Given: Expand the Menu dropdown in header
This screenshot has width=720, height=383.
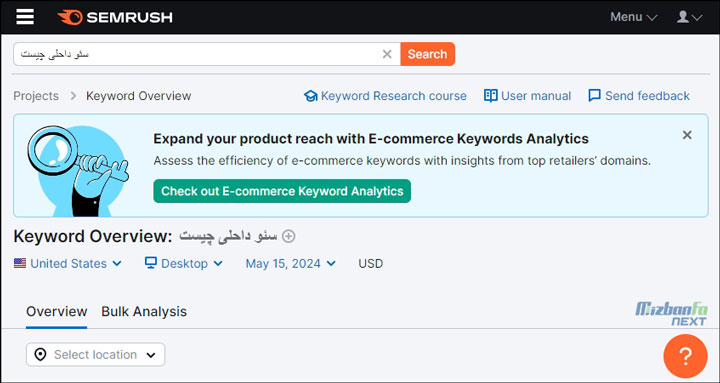Looking at the screenshot, I should [x=633, y=17].
